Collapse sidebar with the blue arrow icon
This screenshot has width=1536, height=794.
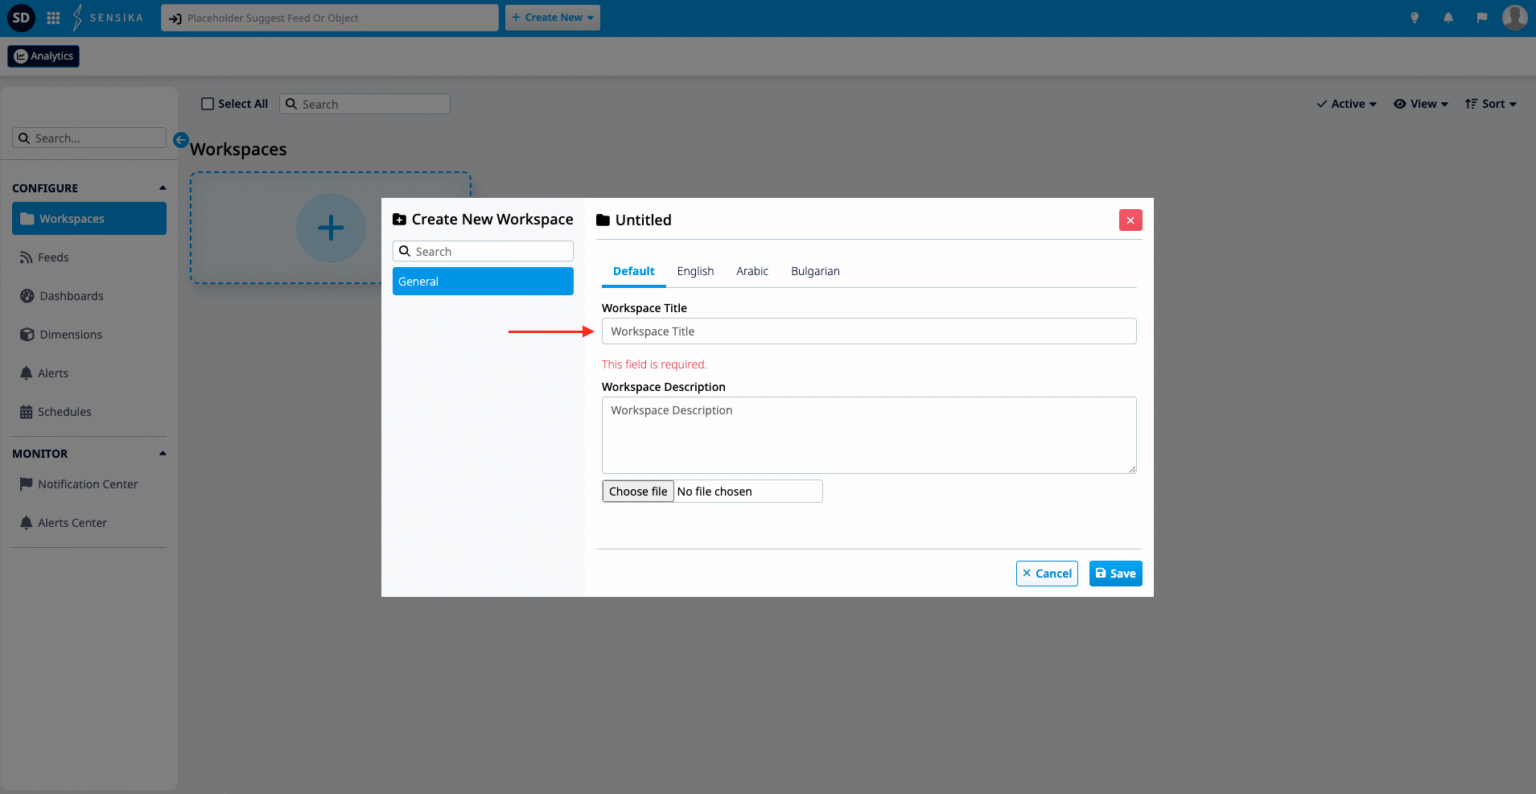[x=181, y=140]
